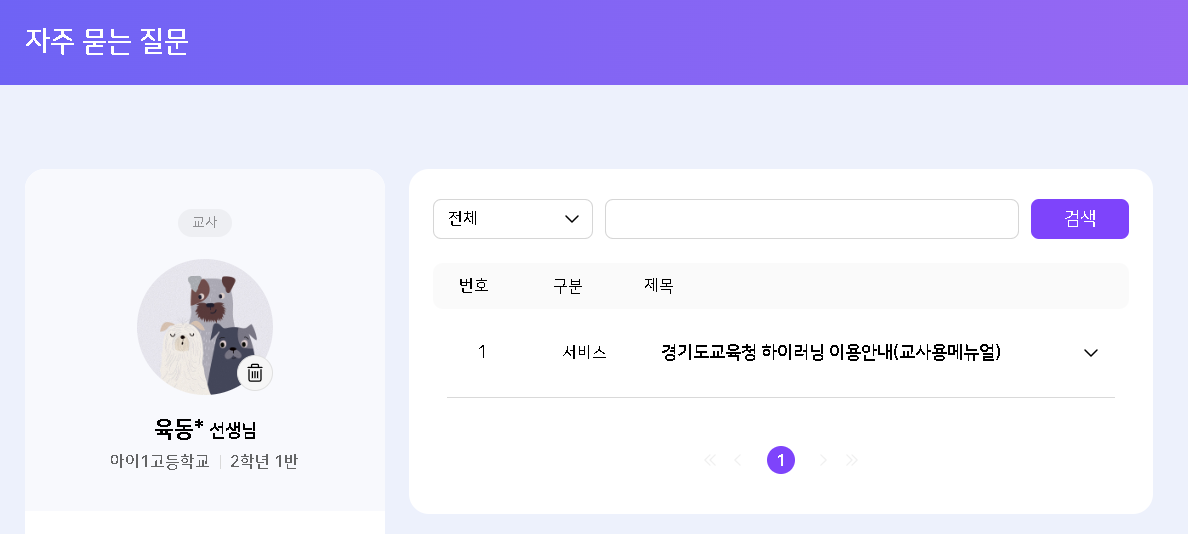Click the 자주 묻는 질문 page title
The height and width of the screenshot is (534, 1188).
(x=107, y=41)
